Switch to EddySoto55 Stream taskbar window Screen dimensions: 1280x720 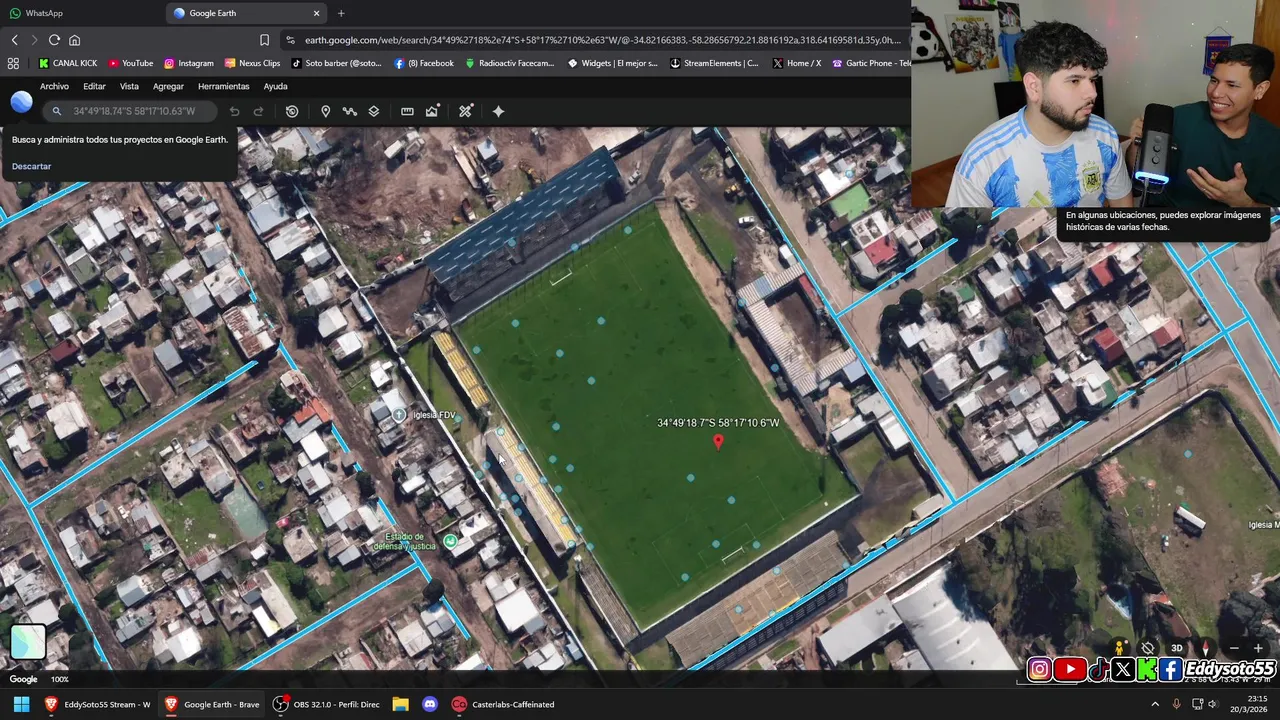[x=97, y=704]
